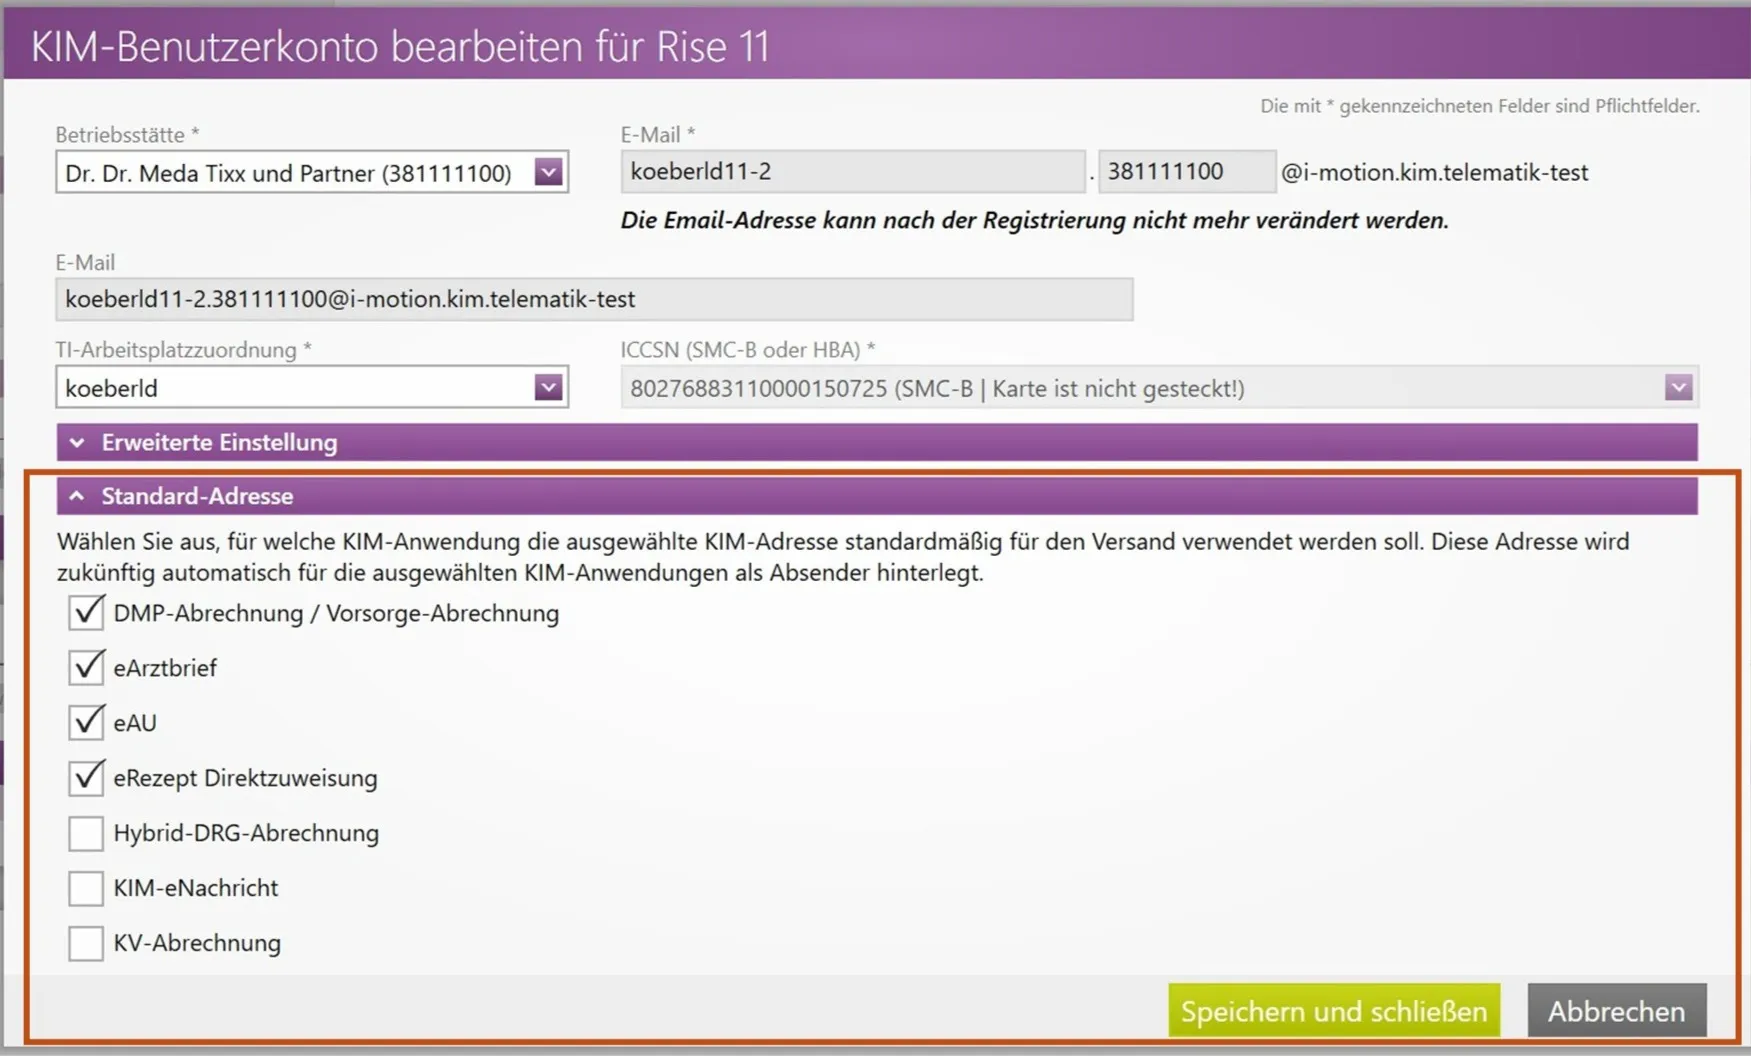Click the full E-Mail address field
This screenshot has height=1057, width=1751.
click(x=593, y=299)
